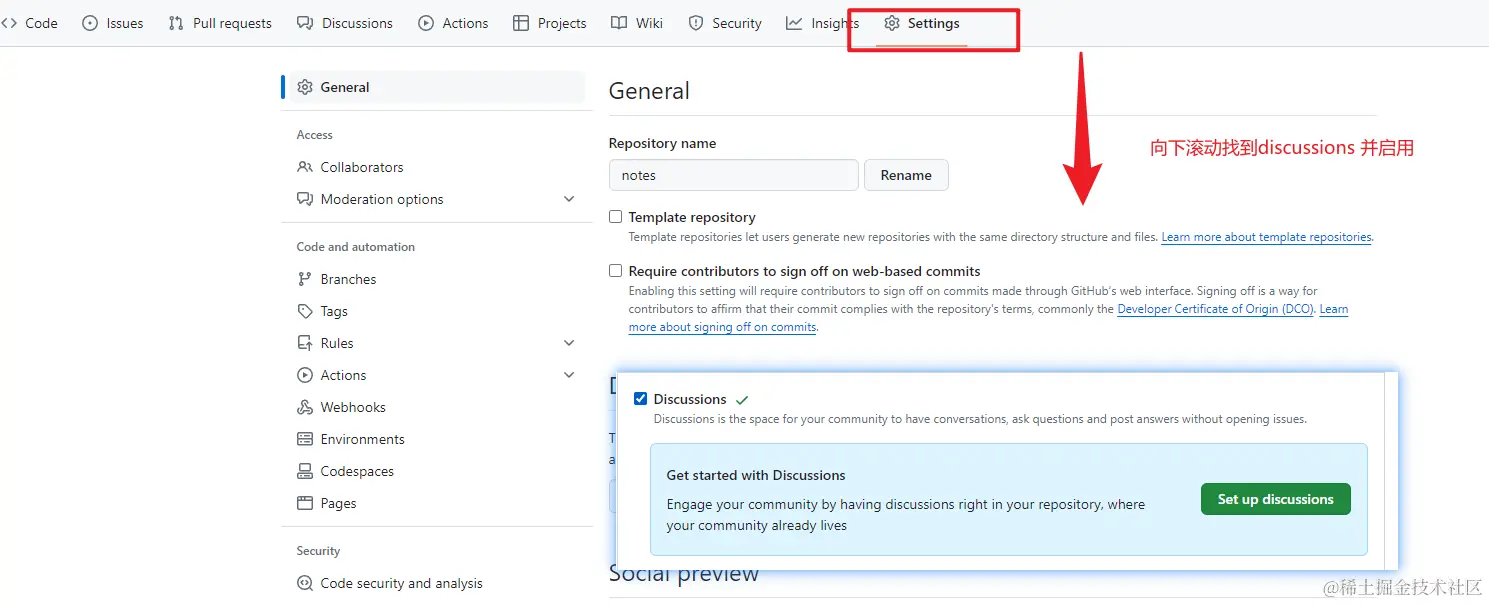The image size is (1489, 604).
Task: Click the Collaborators people icon
Action: pyautogui.click(x=305, y=167)
